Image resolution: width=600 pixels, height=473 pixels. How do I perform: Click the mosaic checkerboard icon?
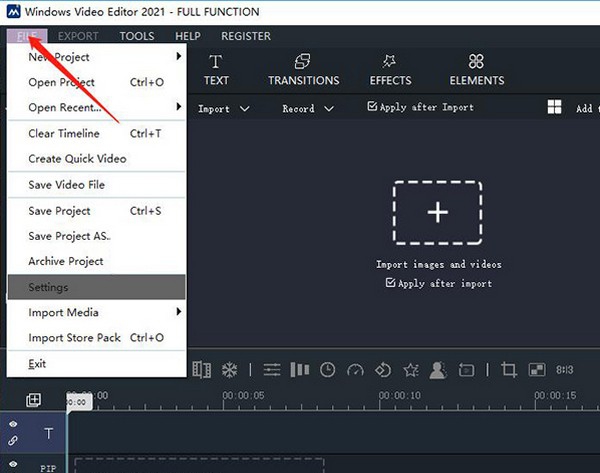pyautogui.click(x=537, y=370)
